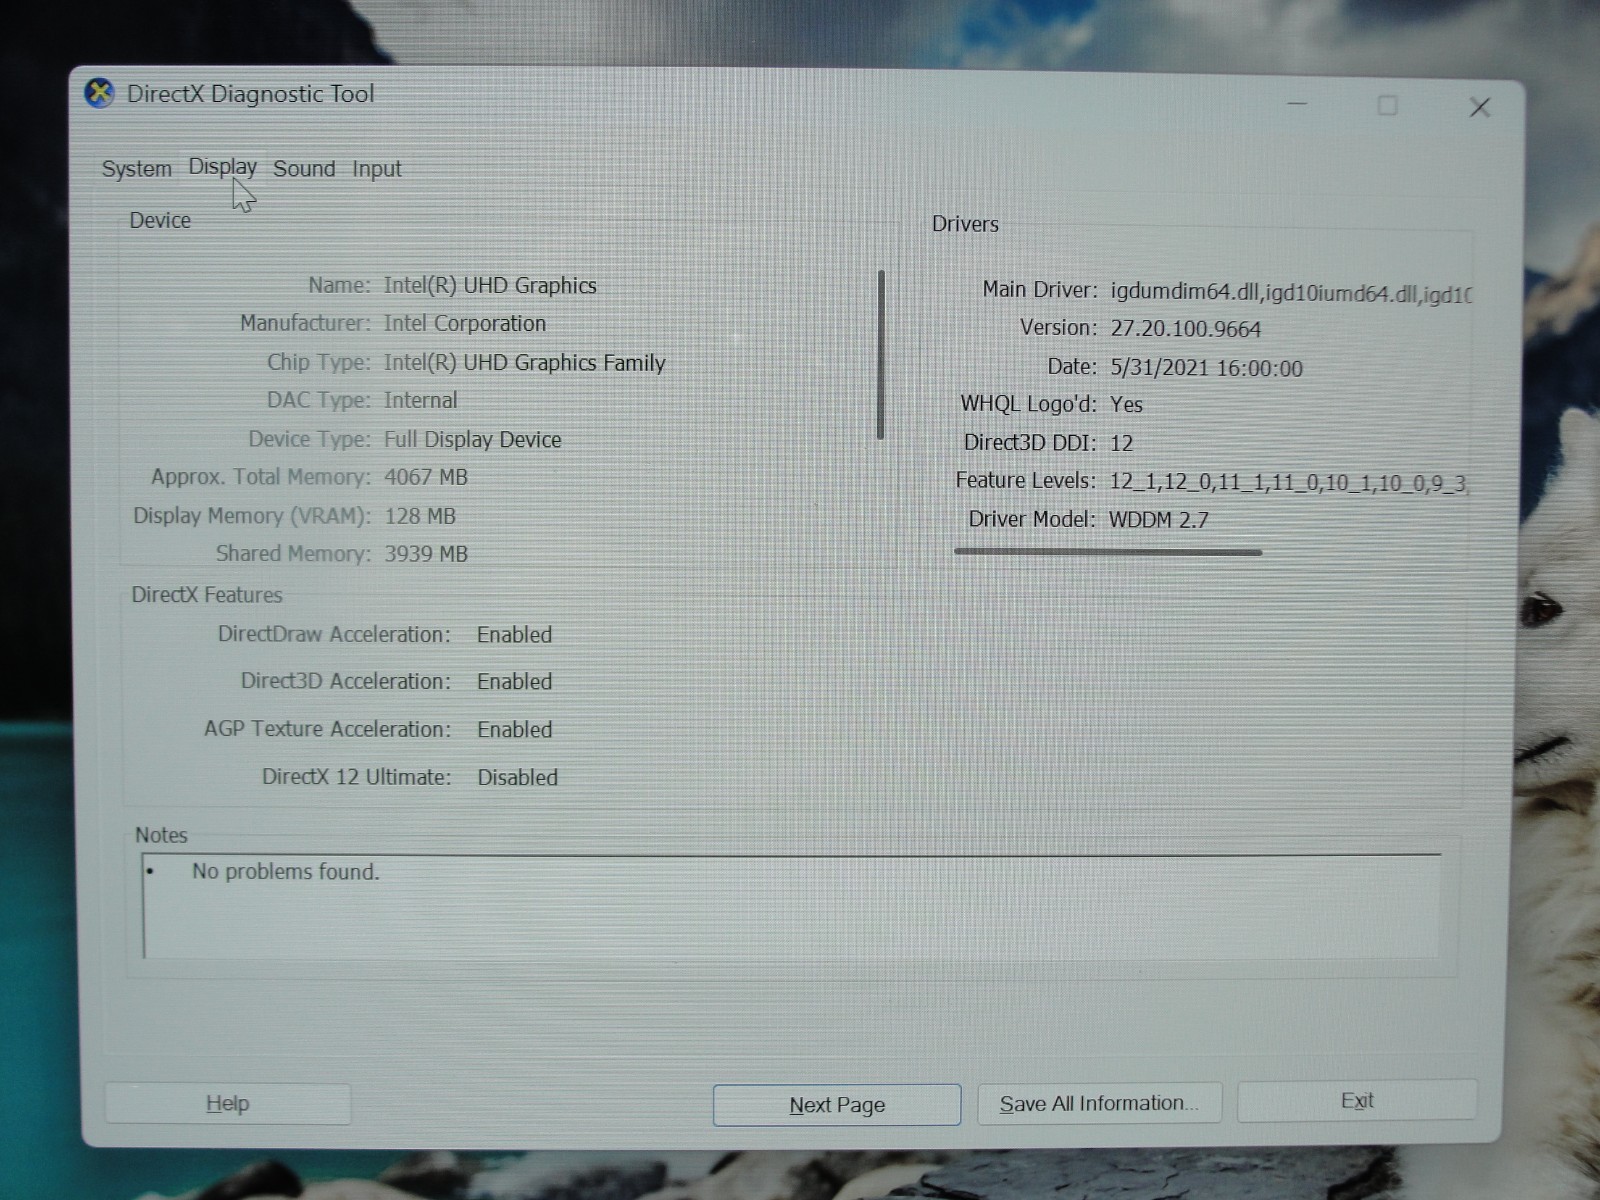
Task: Click the 'Main Driver:' label
Action: click(x=1040, y=290)
